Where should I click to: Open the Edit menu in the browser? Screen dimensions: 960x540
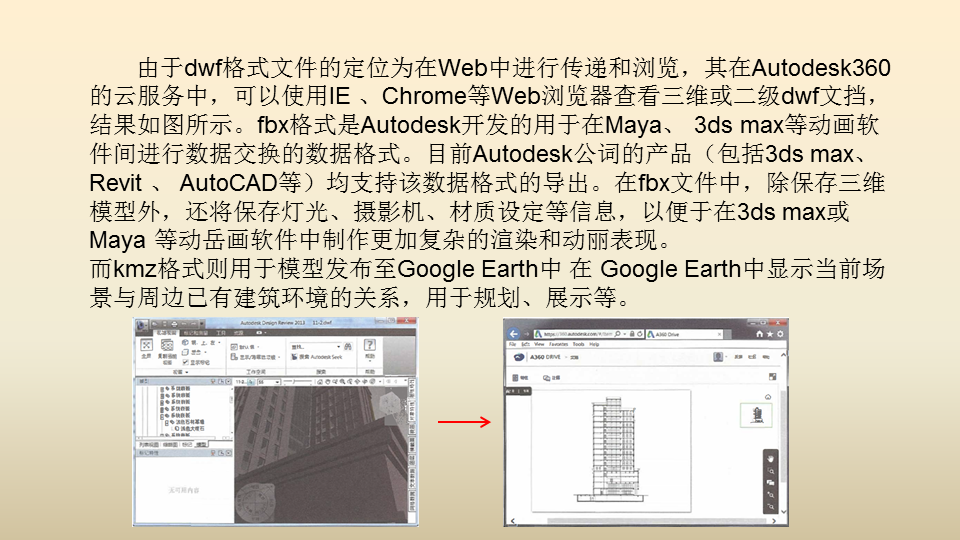525,344
